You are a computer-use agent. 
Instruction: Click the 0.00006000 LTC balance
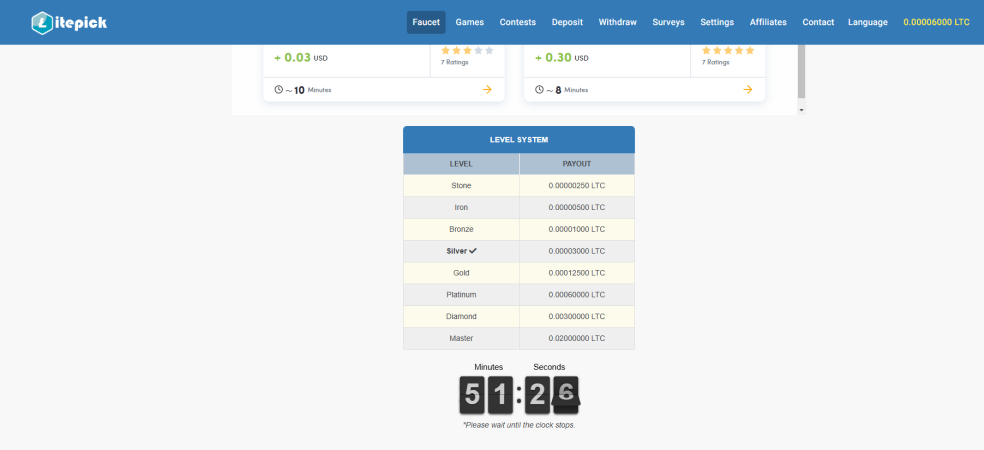point(936,22)
